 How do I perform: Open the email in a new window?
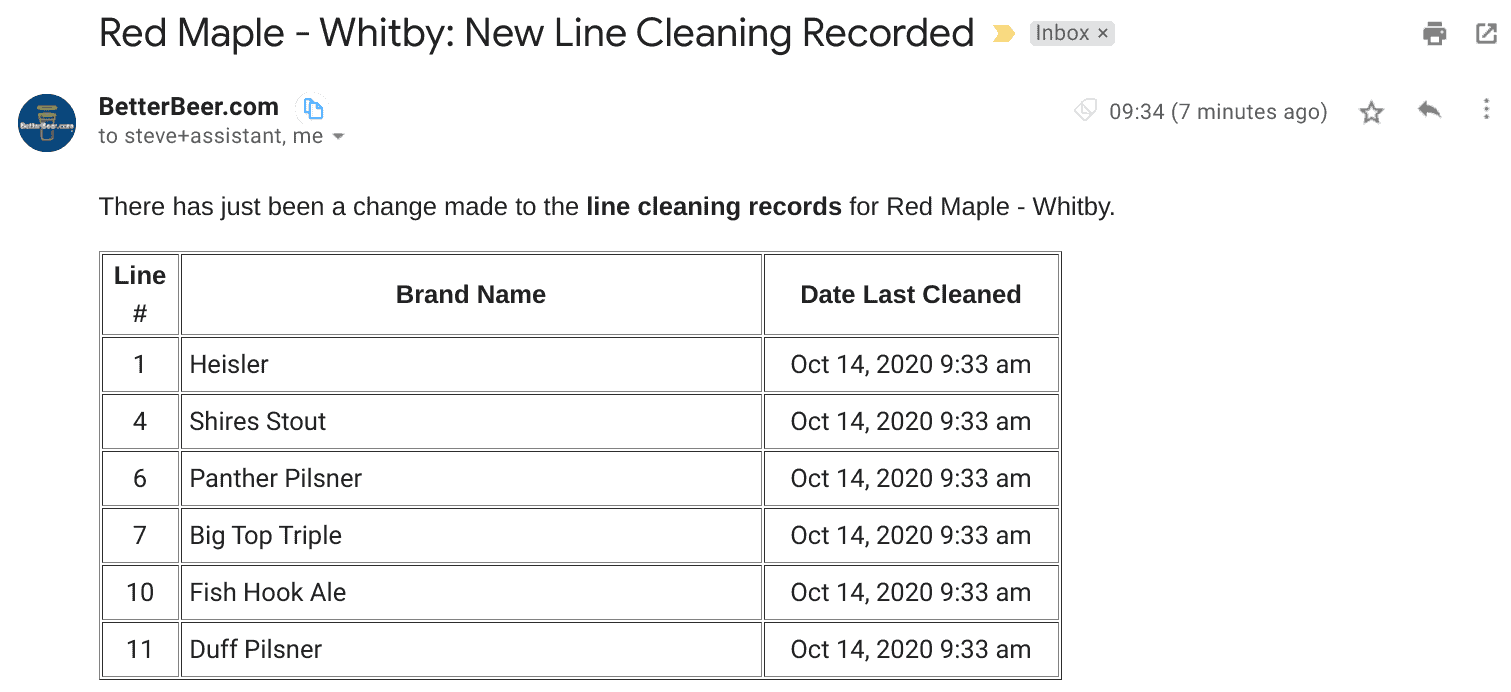pos(1486,34)
